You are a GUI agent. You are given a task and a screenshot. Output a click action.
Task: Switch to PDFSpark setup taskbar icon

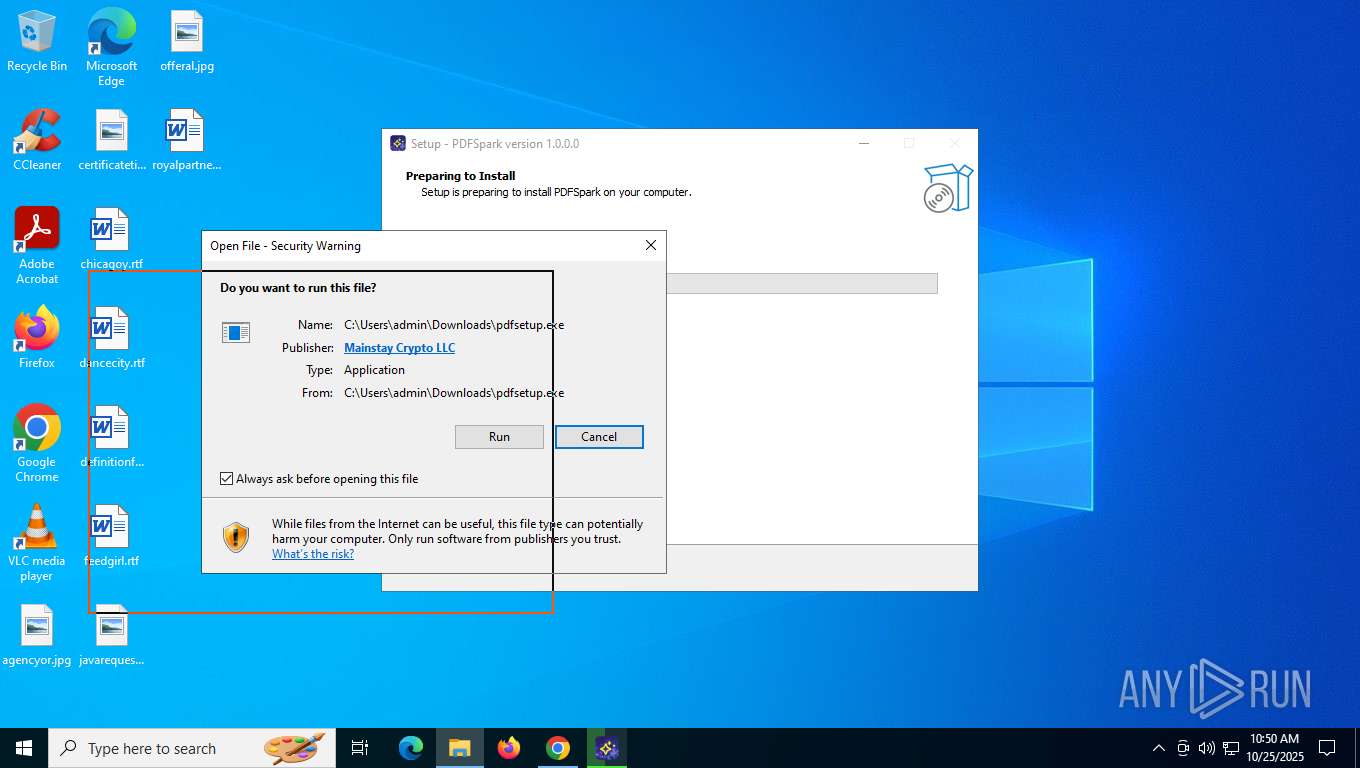pyautogui.click(x=607, y=748)
